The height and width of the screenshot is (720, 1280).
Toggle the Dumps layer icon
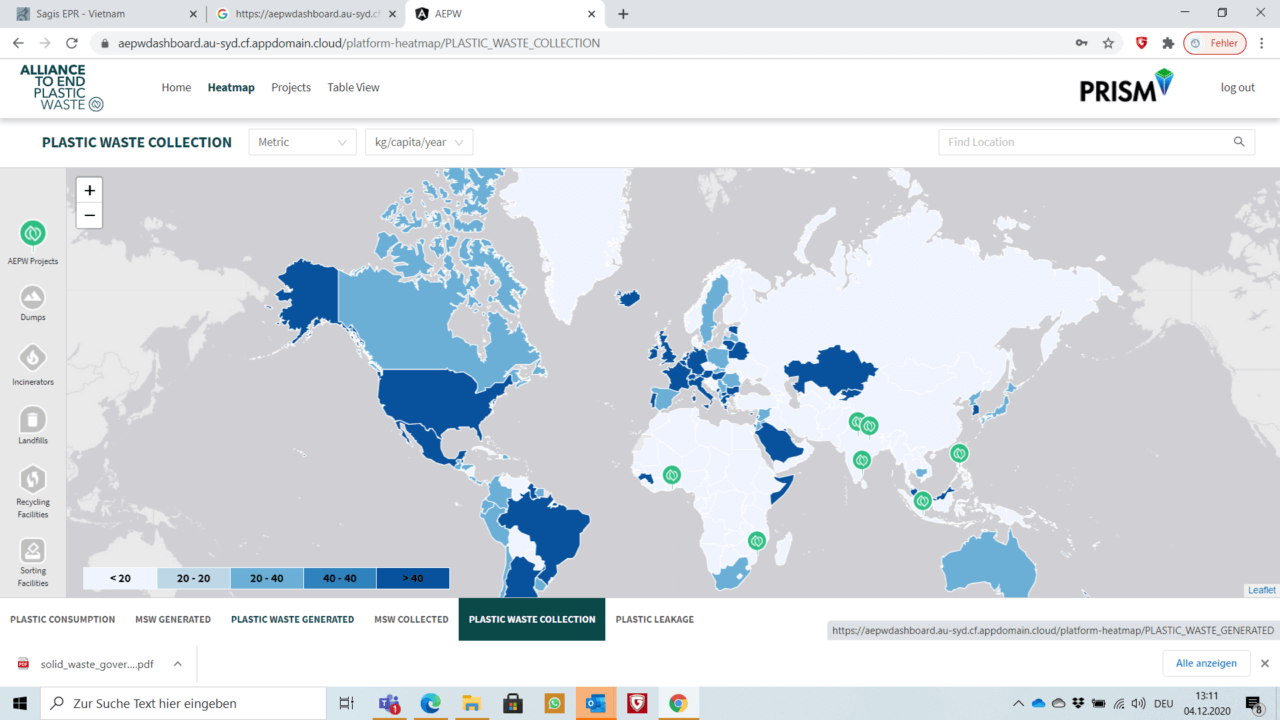tap(33, 297)
